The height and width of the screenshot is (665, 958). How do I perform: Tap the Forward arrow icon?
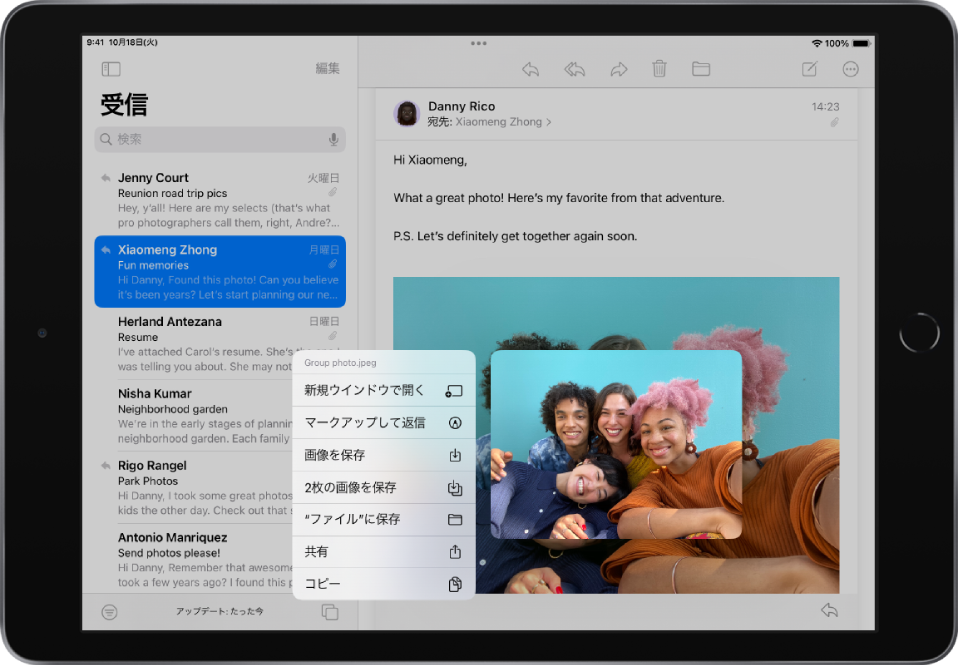coord(618,69)
